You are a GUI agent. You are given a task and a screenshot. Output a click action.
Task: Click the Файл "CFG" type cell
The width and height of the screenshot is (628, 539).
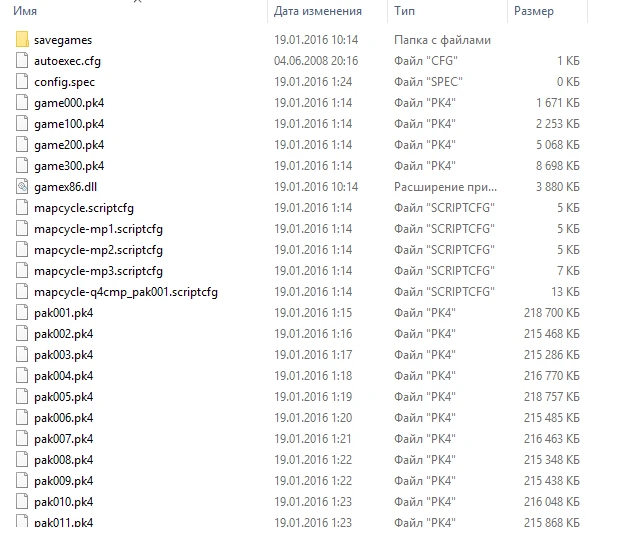click(426, 61)
